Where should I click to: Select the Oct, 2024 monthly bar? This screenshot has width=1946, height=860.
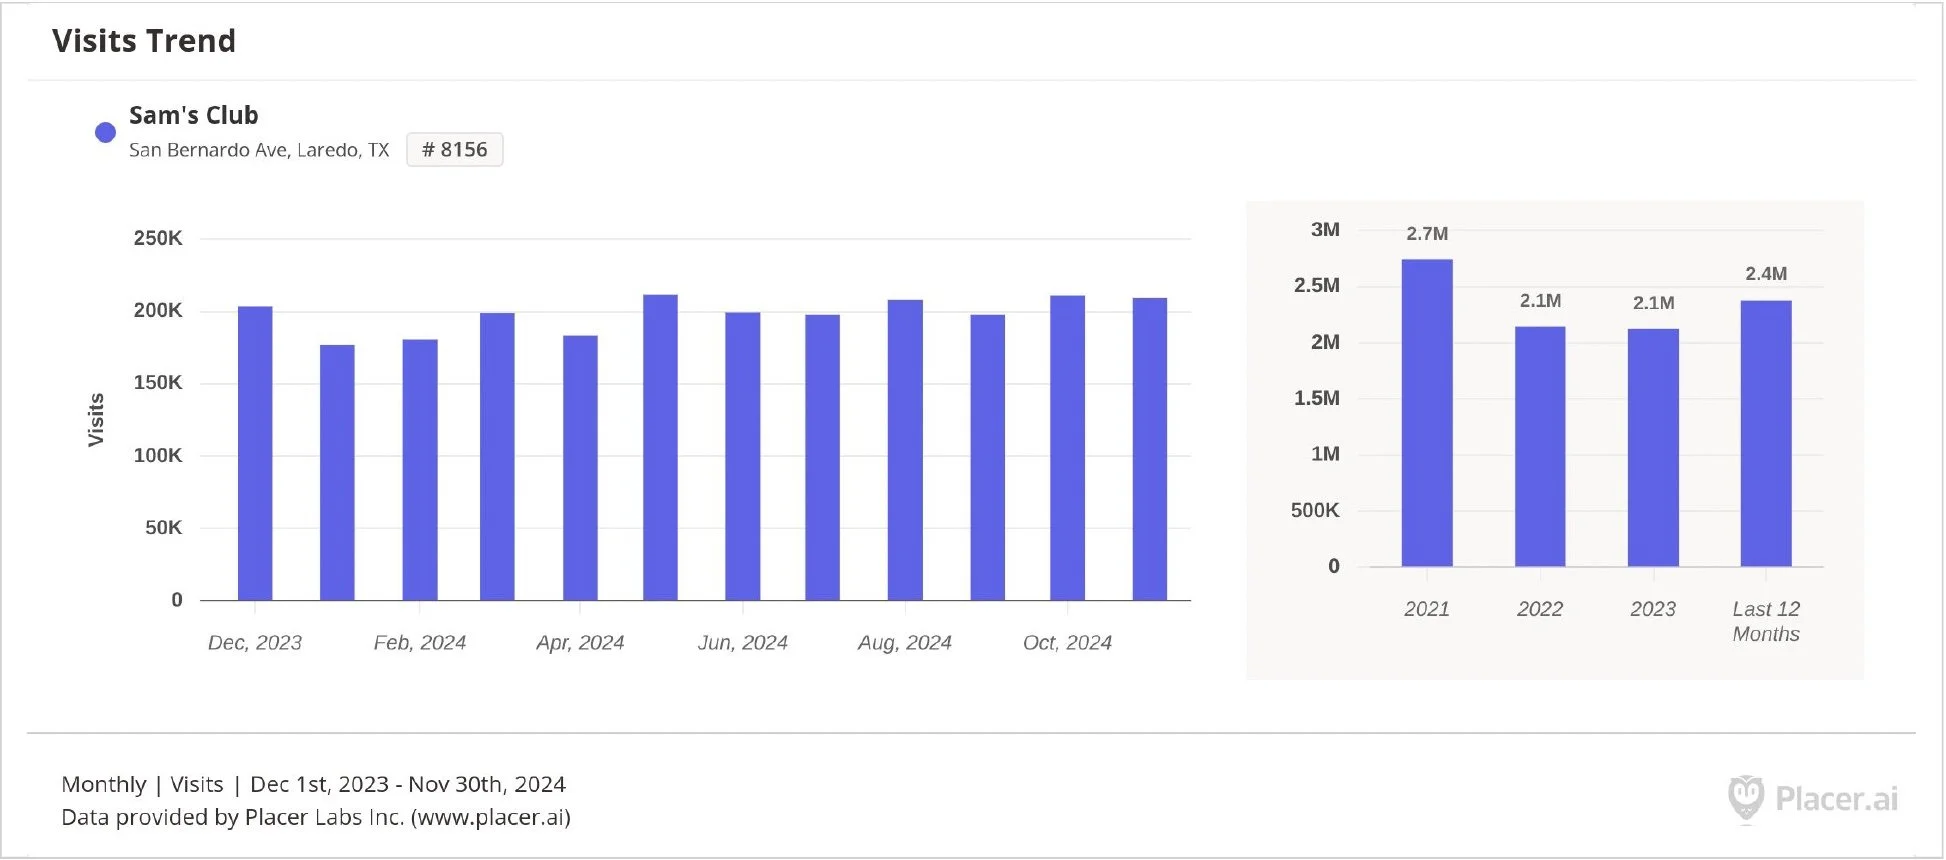point(1067,448)
